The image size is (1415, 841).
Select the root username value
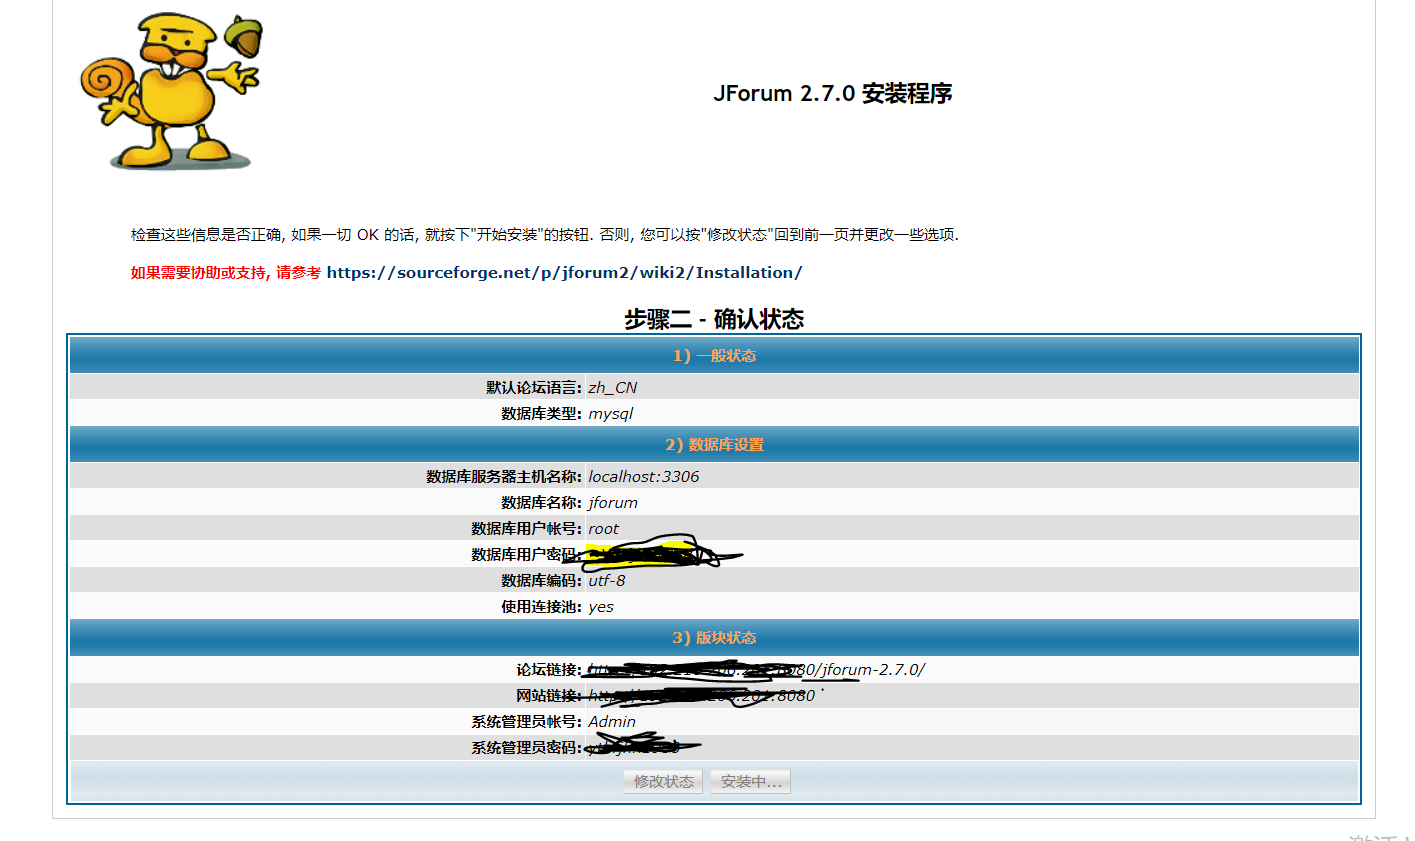point(603,529)
